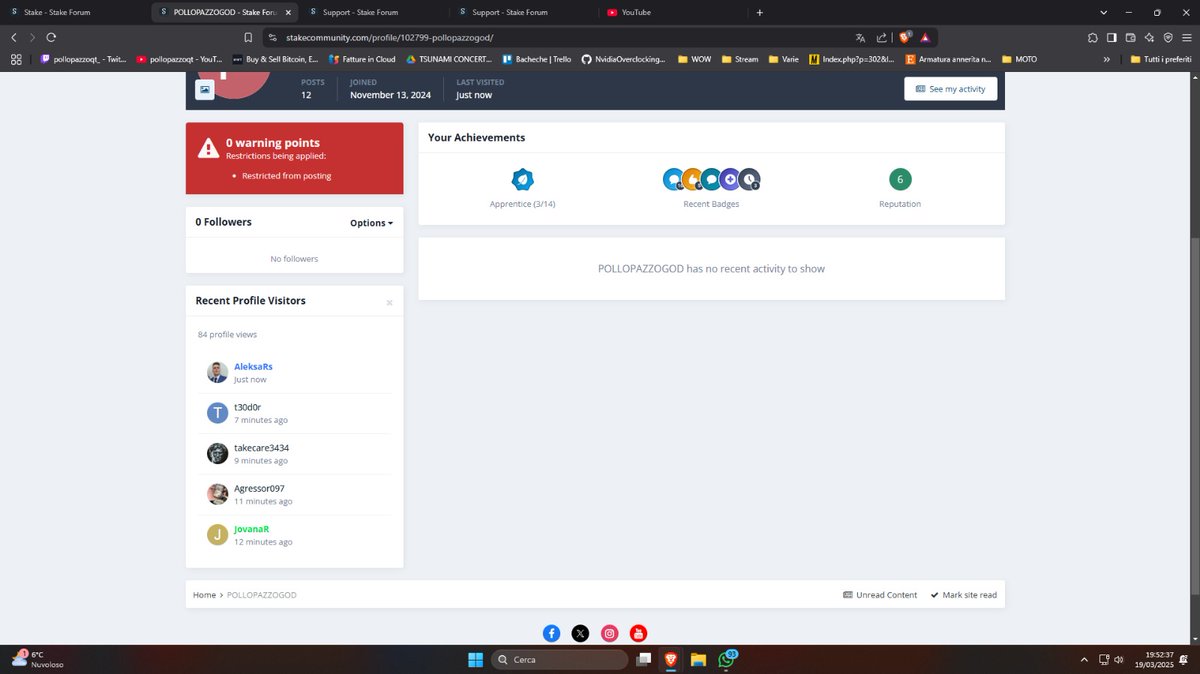This screenshot has width=1200, height=674.
Task: Click the Cerca taskbar search box
Action: tap(560, 660)
